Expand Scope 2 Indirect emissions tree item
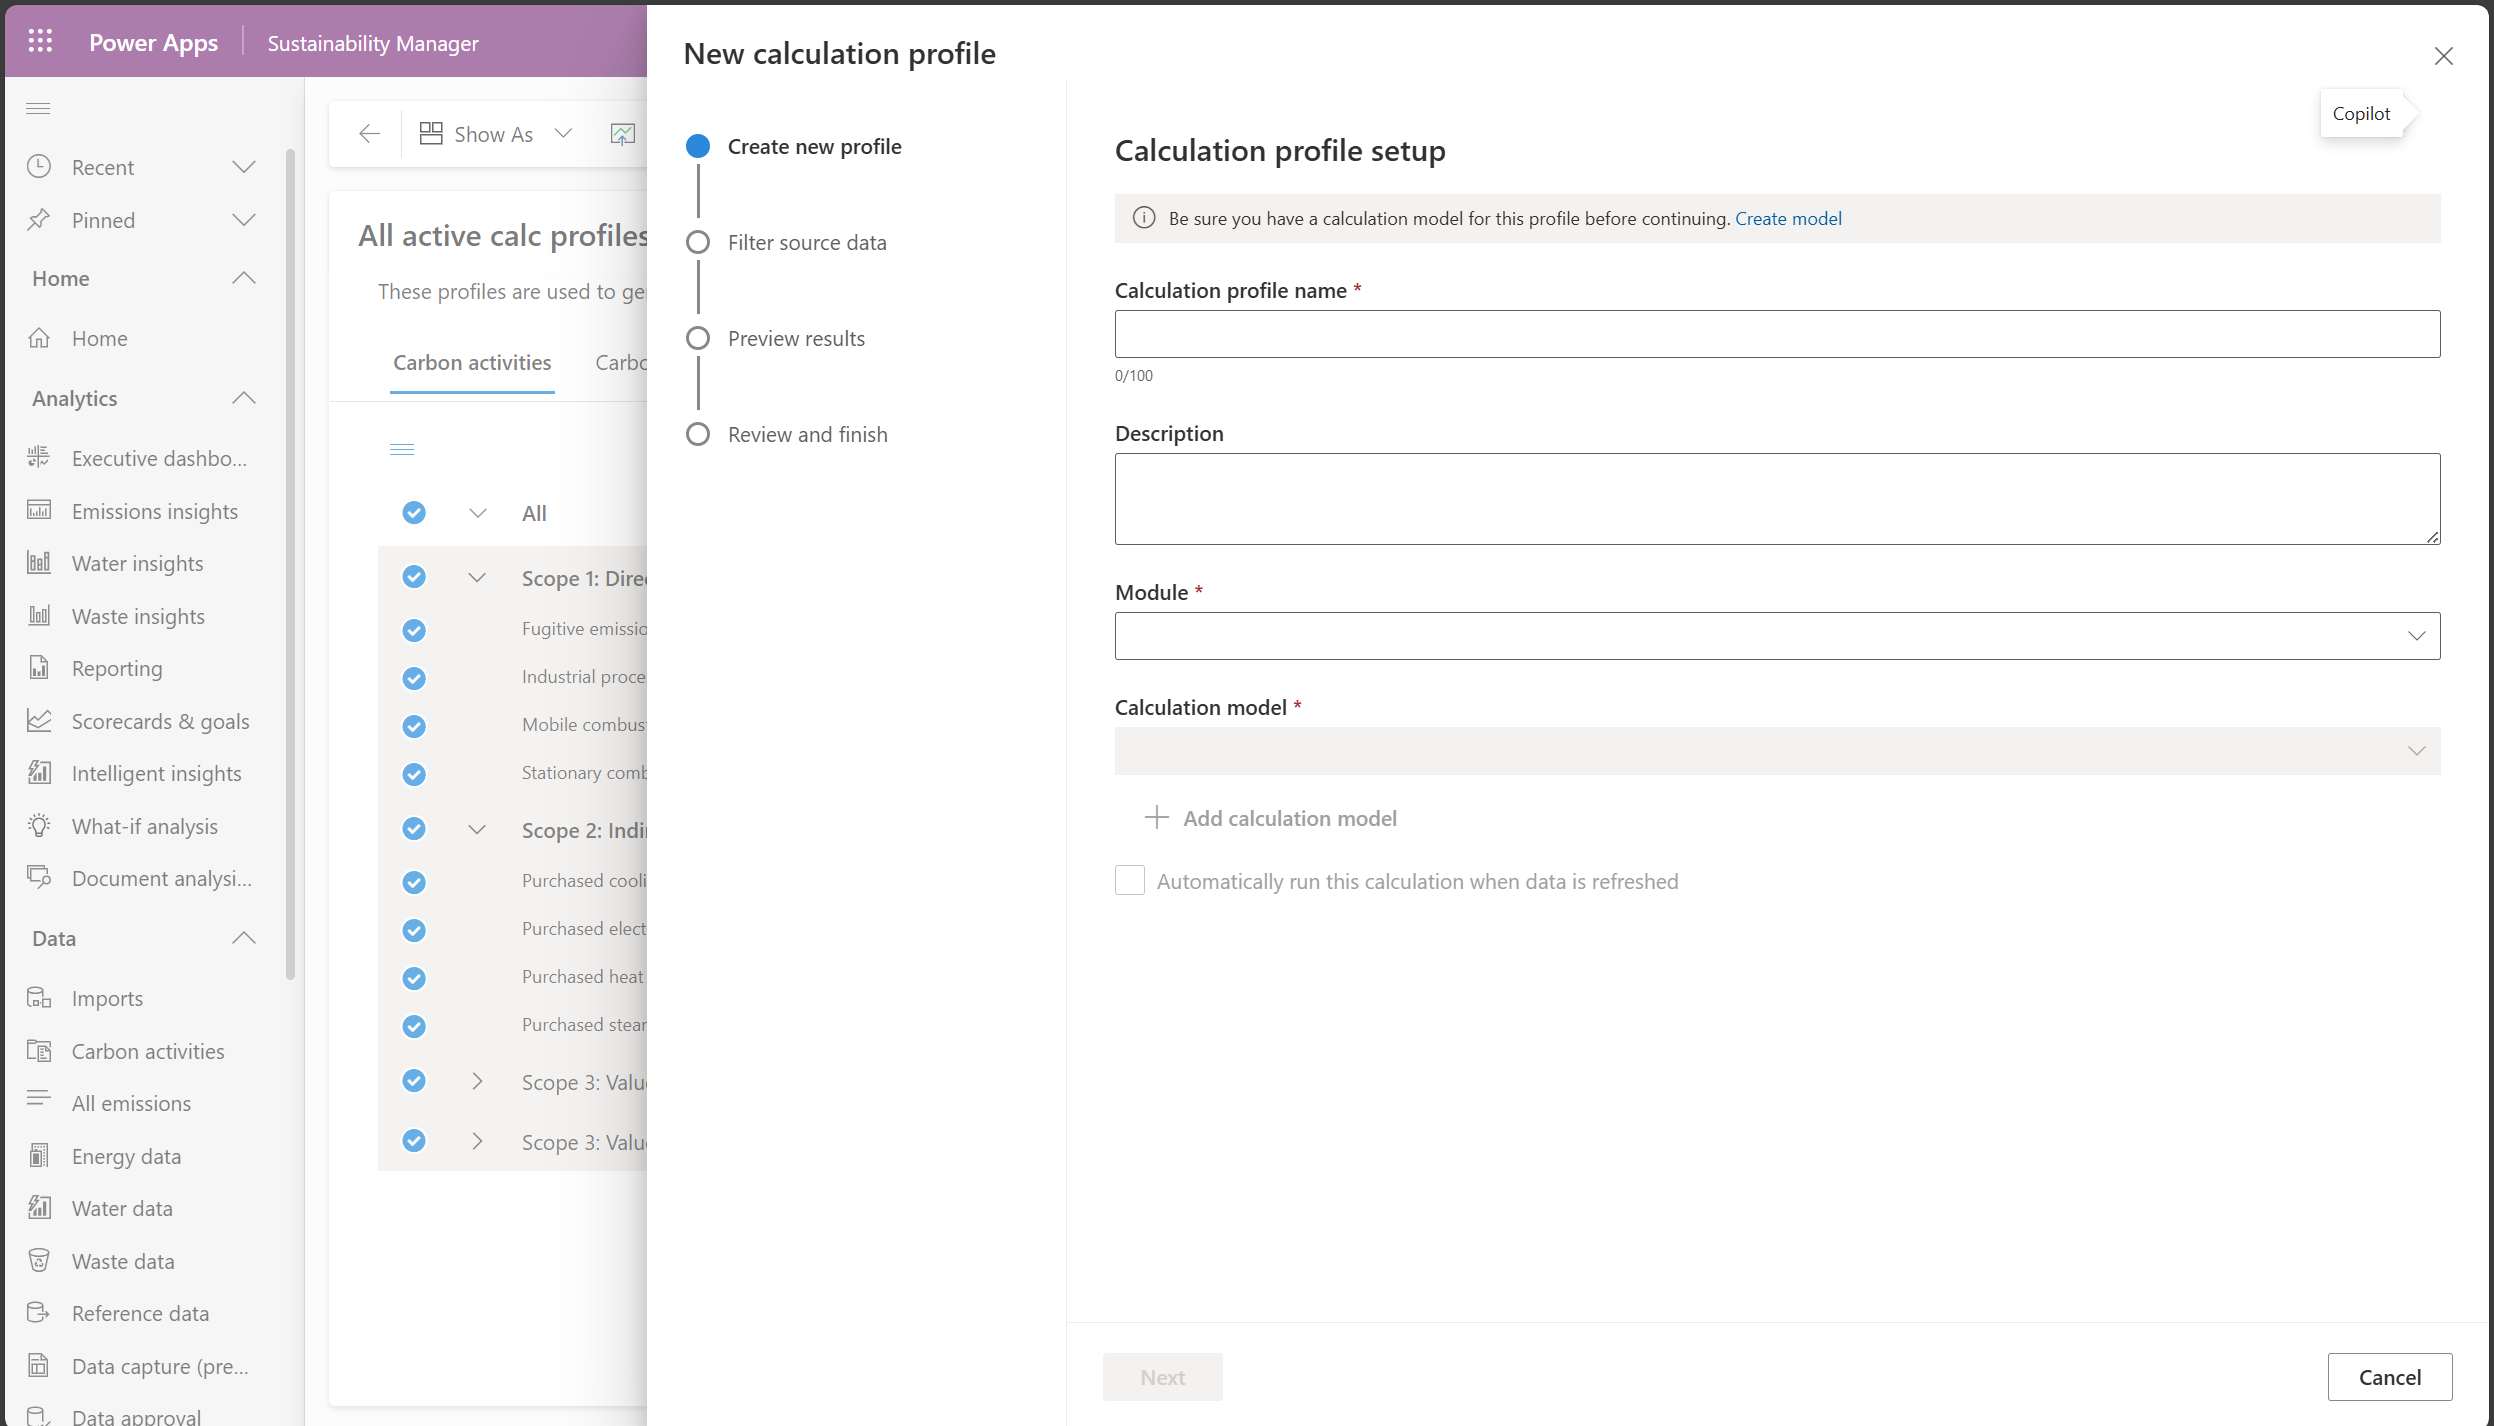 pos(476,830)
